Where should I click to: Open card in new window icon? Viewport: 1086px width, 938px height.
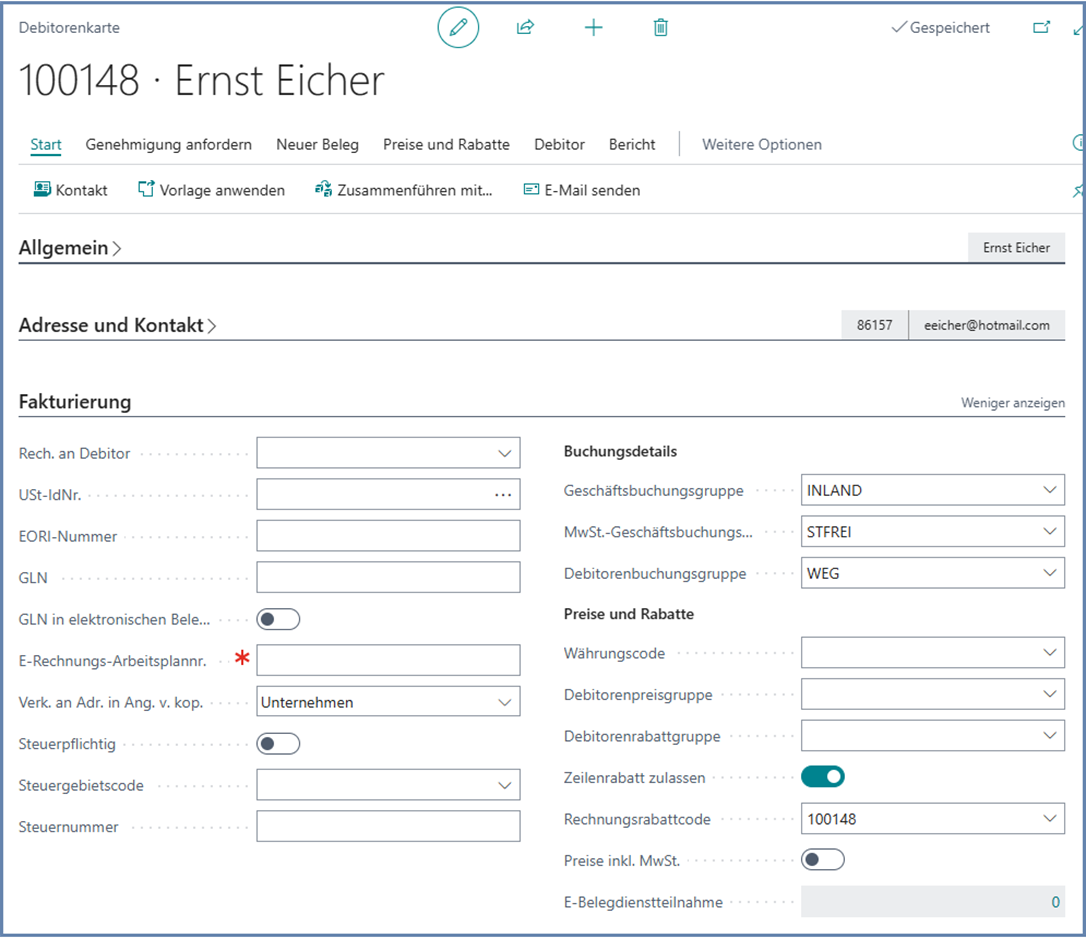pos(1041,28)
